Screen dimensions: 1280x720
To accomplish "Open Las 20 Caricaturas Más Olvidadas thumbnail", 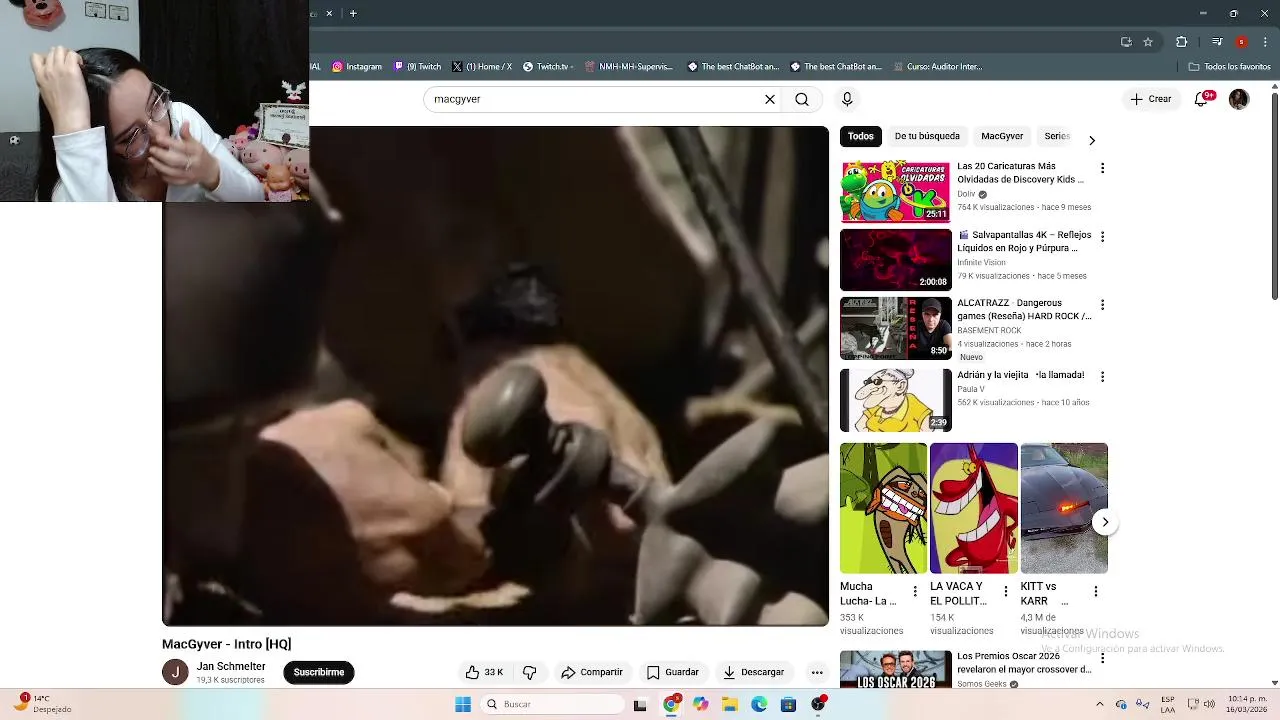I will coord(896,191).
